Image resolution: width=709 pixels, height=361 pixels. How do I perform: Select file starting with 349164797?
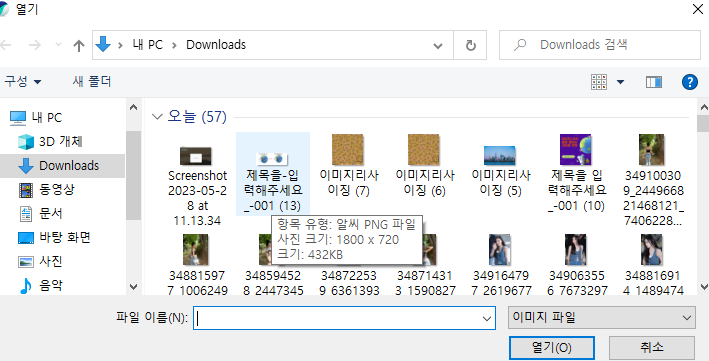501,264
